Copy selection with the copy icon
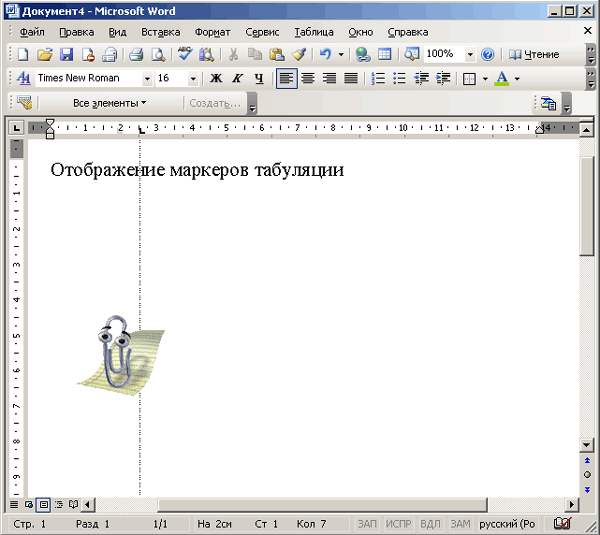Image resolution: width=600 pixels, height=535 pixels. click(254, 54)
